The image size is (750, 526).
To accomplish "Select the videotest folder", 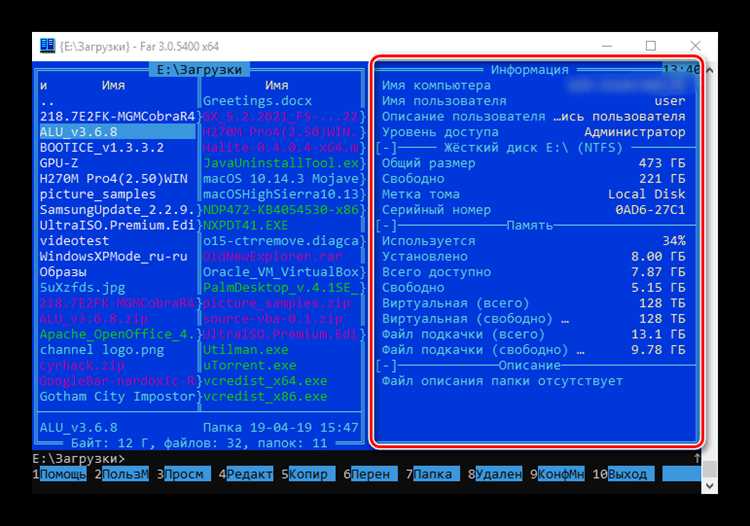I will [x=75, y=241].
